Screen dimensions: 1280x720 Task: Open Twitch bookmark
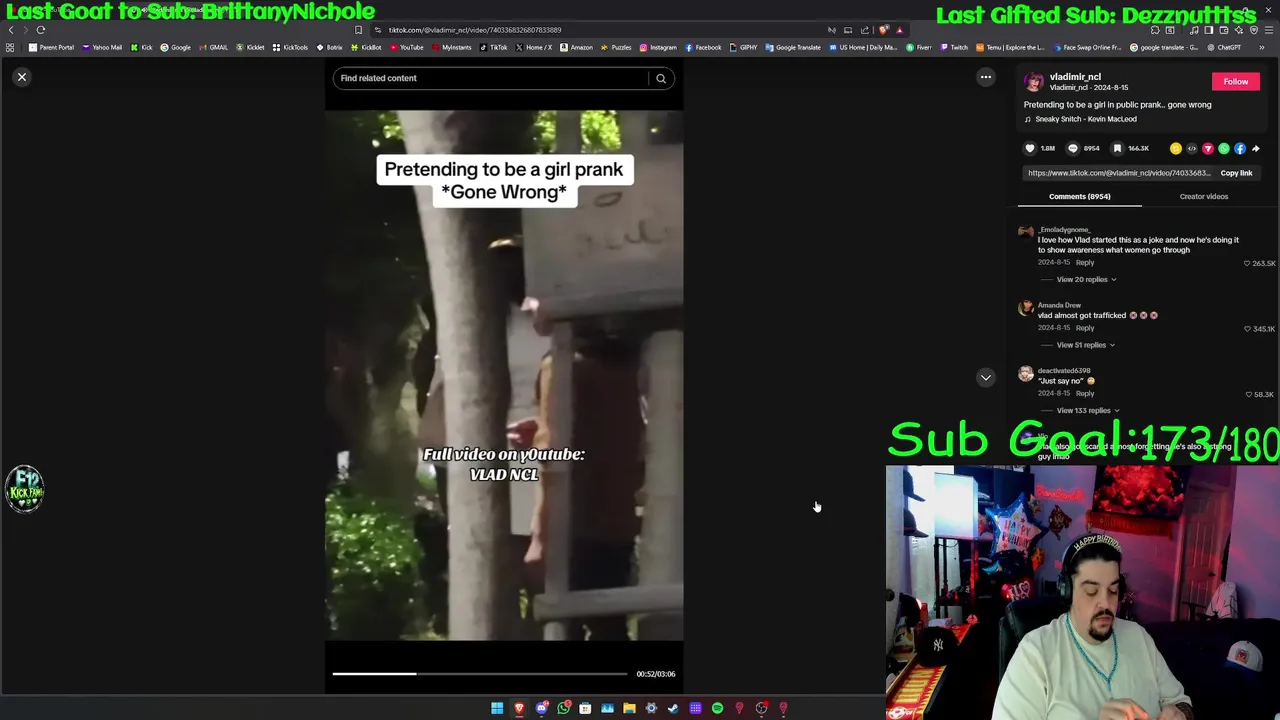(954, 47)
